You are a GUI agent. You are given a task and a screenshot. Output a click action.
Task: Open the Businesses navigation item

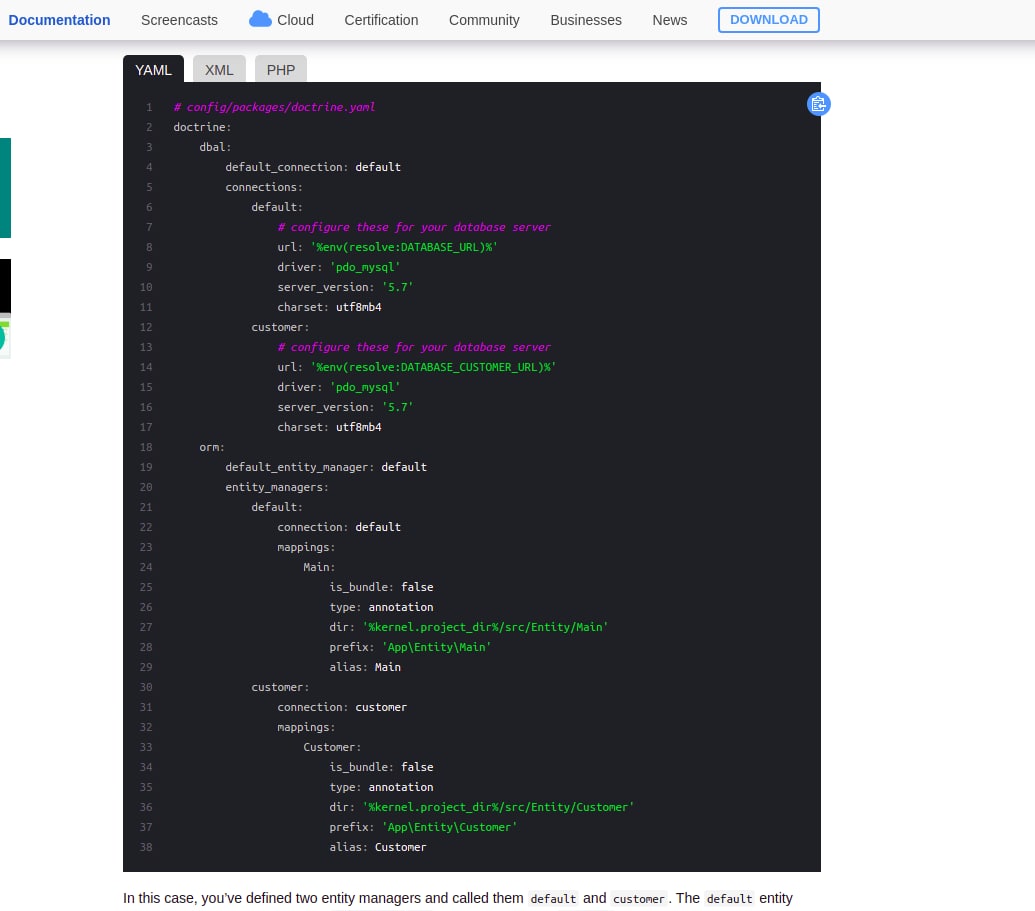pyautogui.click(x=585, y=20)
